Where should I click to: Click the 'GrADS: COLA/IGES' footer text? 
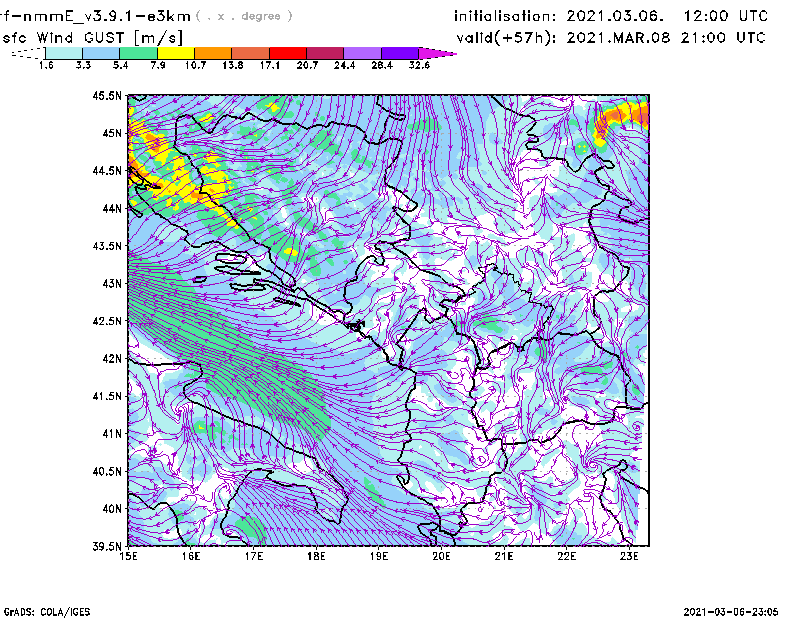(47, 612)
